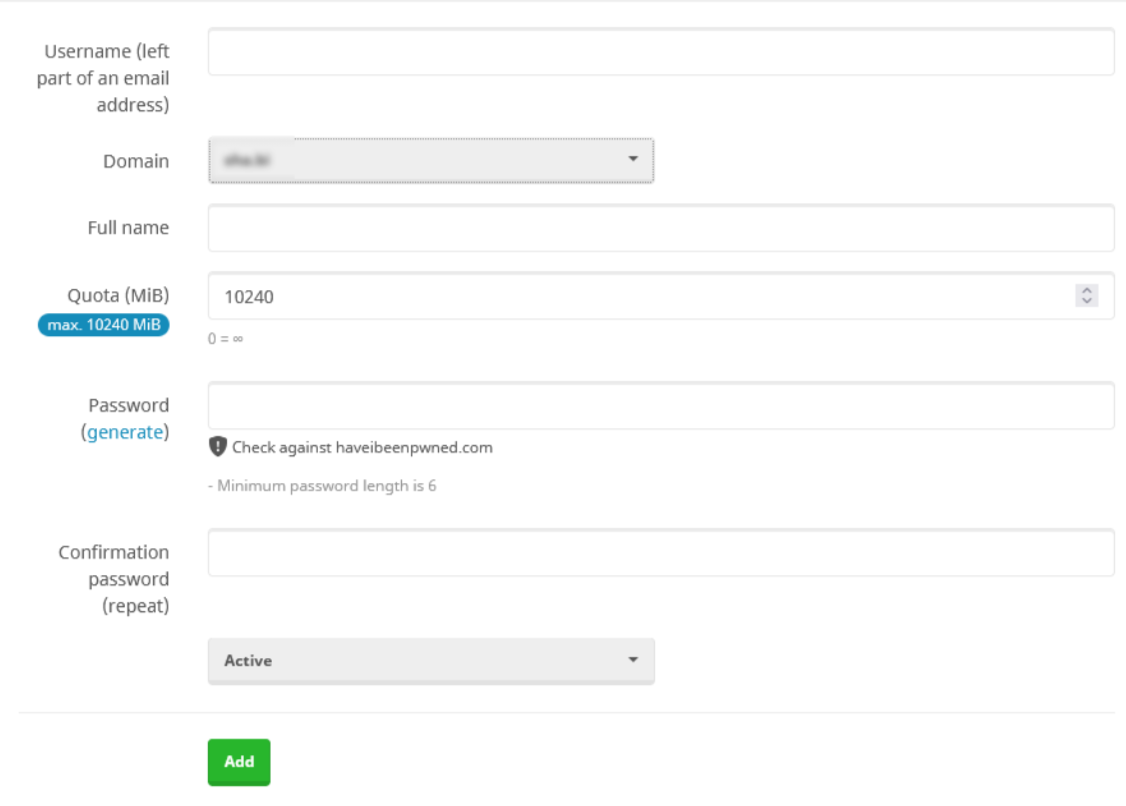Click the shield icon beside haveibeenpwned check
The image size is (1126, 806).
point(217,447)
